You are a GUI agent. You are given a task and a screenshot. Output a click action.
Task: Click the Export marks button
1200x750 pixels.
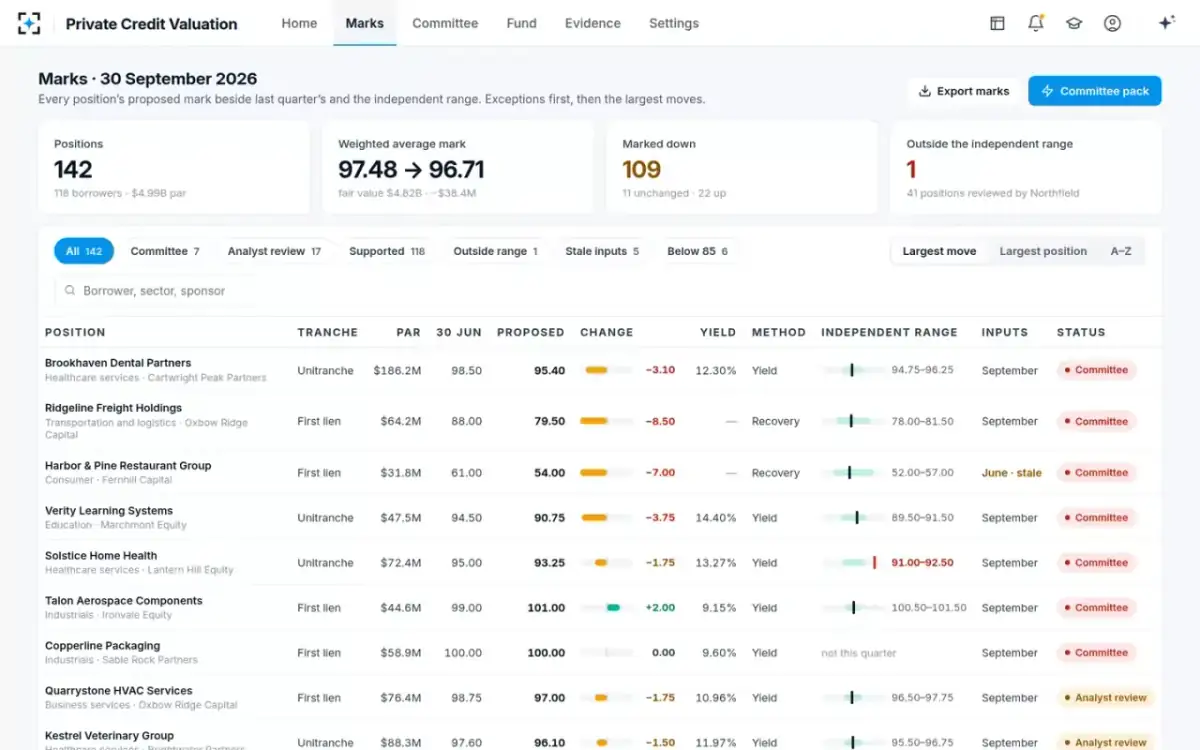click(964, 91)
